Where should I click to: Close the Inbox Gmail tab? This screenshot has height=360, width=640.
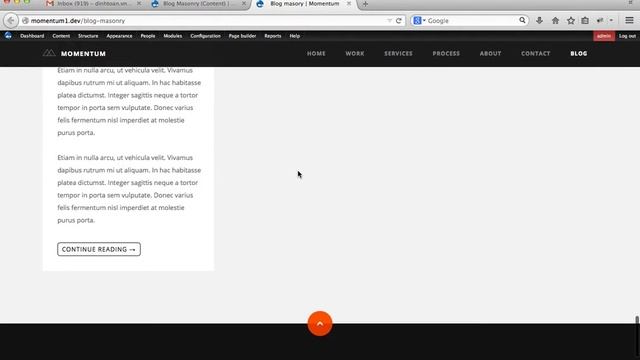[139, 3]
